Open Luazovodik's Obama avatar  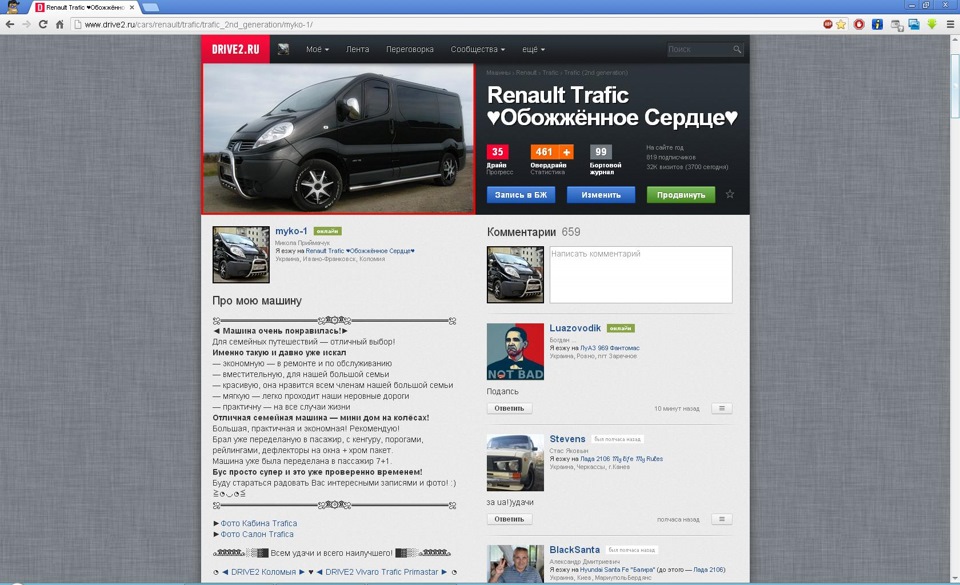pyautogui.click(x=515, y=351)
